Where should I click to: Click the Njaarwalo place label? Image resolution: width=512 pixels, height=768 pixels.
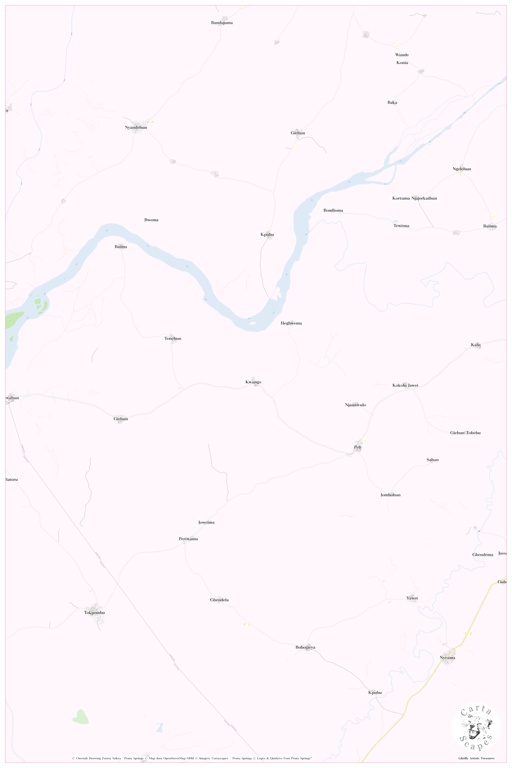(355, 405)
